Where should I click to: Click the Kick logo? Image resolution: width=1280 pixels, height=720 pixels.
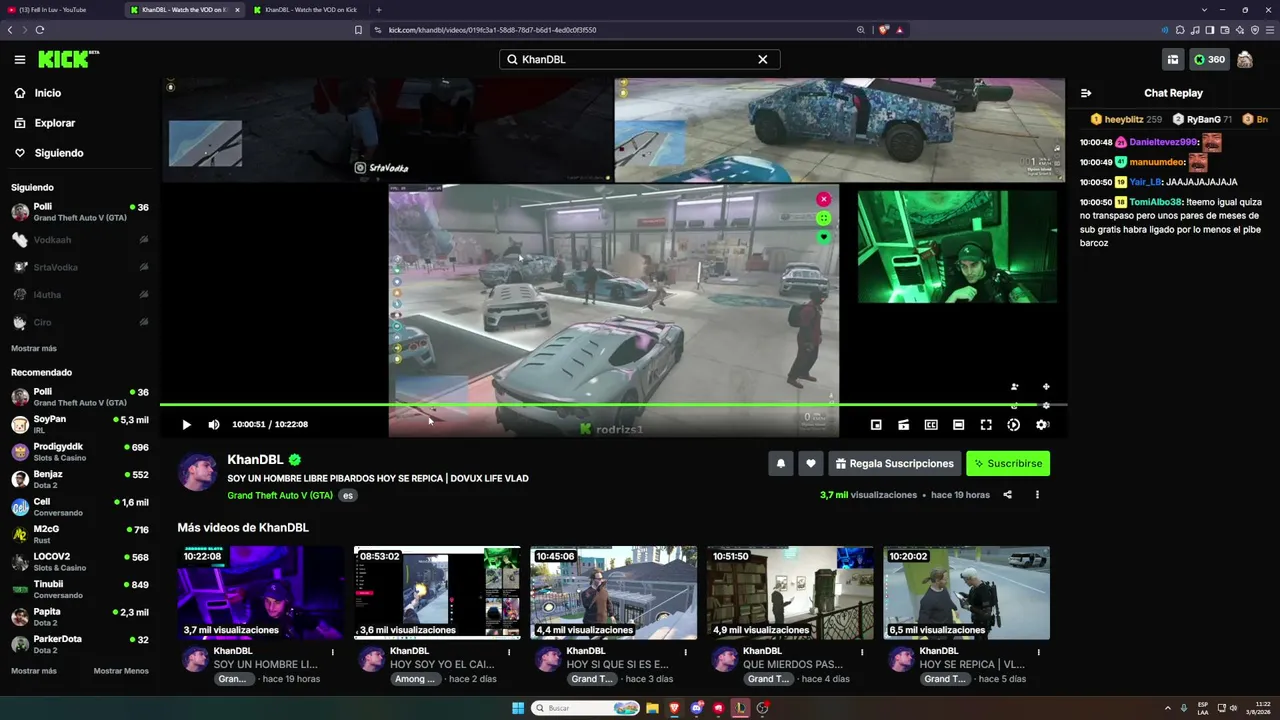click(69, 60)
